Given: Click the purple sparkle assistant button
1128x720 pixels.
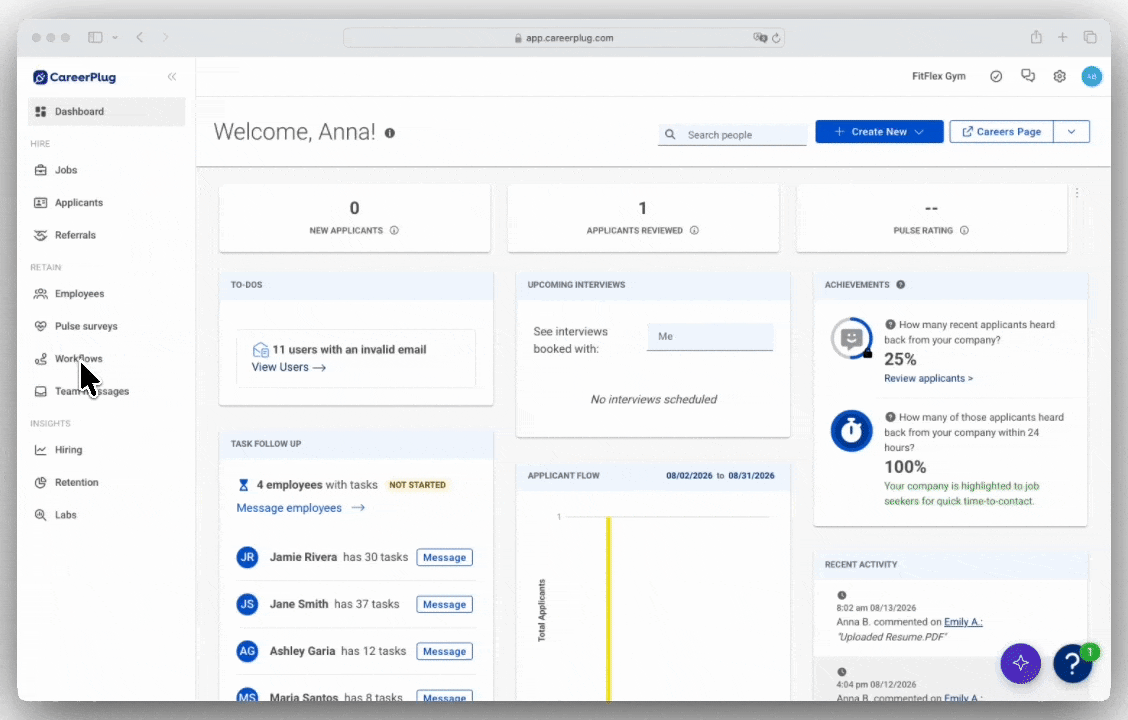Looking at the screenshot, I should click(1020, 662).
